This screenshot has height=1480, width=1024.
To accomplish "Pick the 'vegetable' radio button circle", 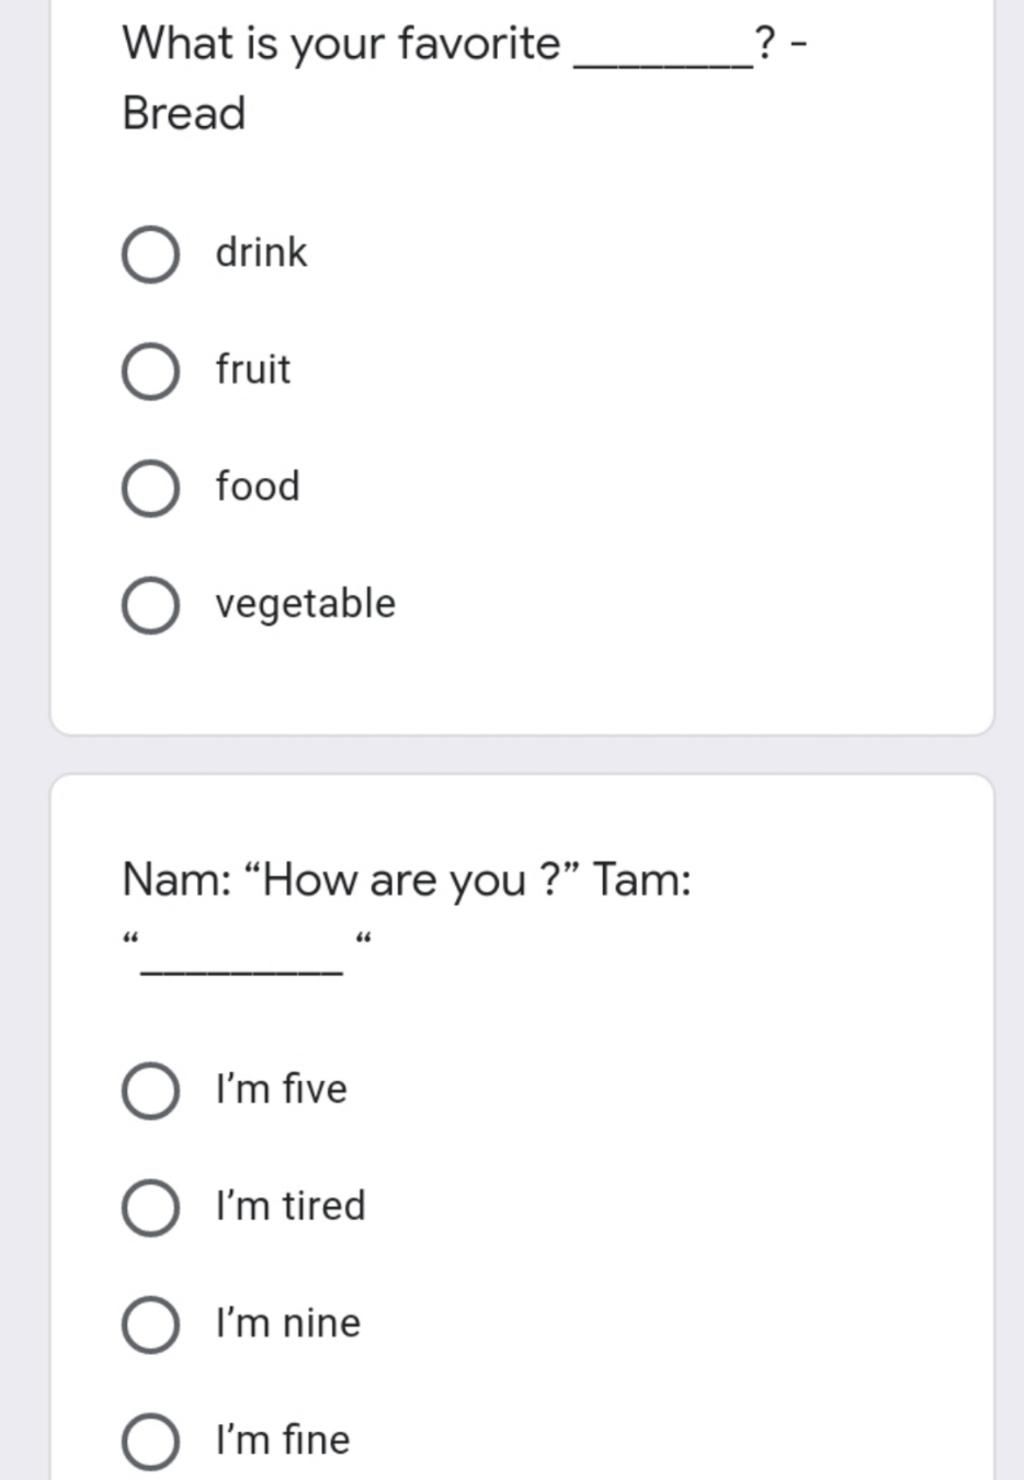I will 151,605.
